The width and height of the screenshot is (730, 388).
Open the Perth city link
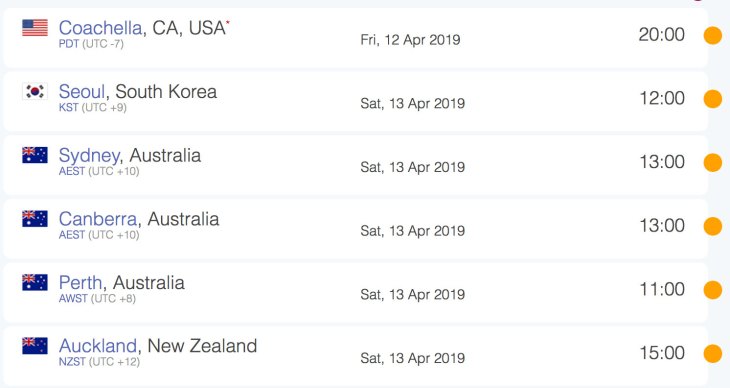pyautogui.click(x=80, y=283)
